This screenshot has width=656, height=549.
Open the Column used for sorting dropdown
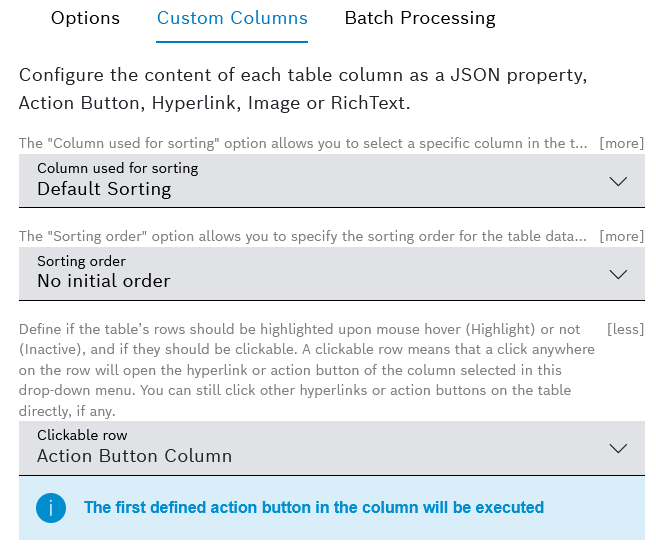pos(300,180)
